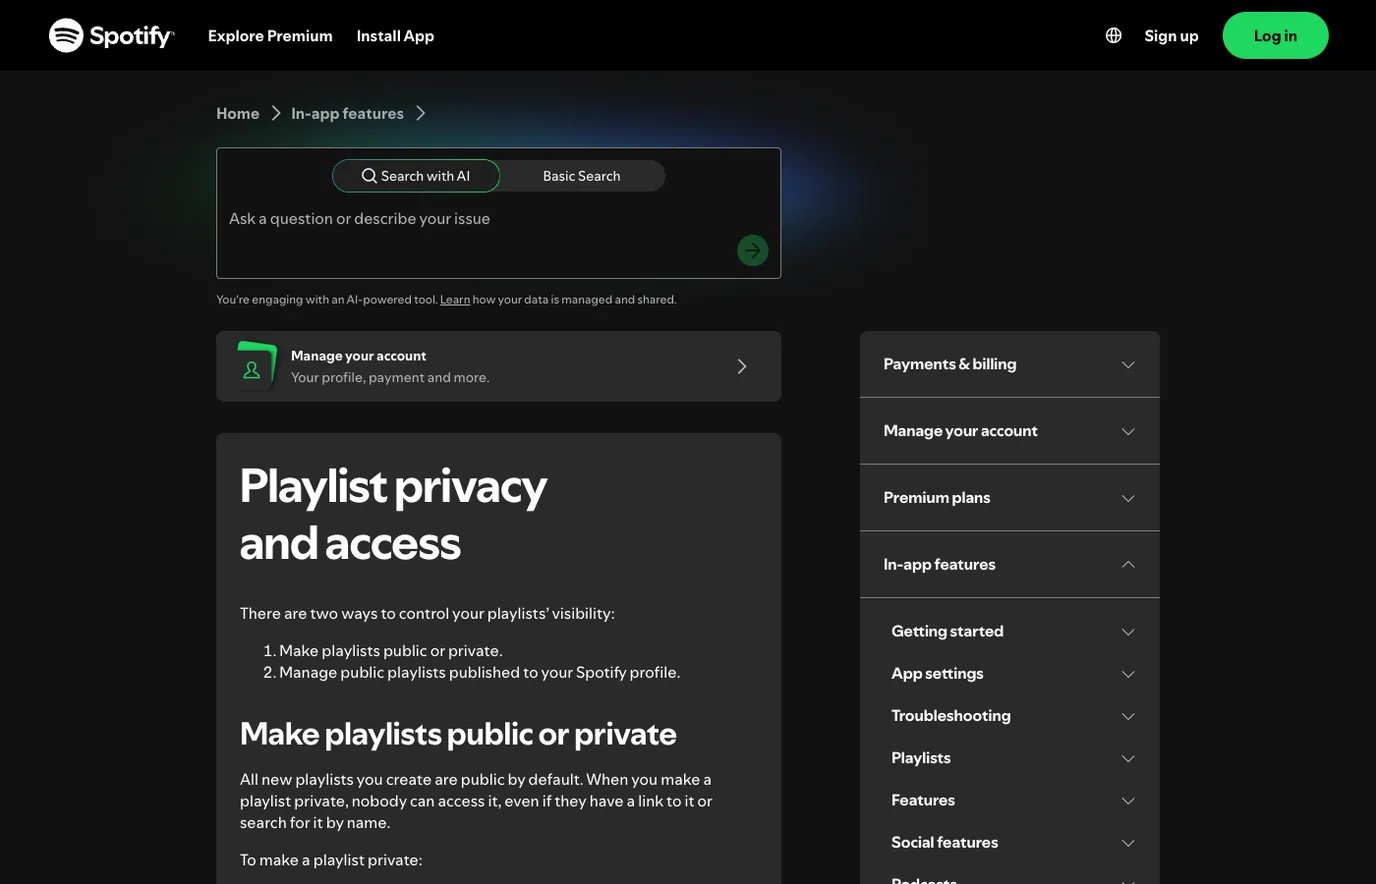Image resolution: width=1376 pixels, height=884 pixels.
Task: Click the arrow on Manage your account card
Action: click(742, 366)
